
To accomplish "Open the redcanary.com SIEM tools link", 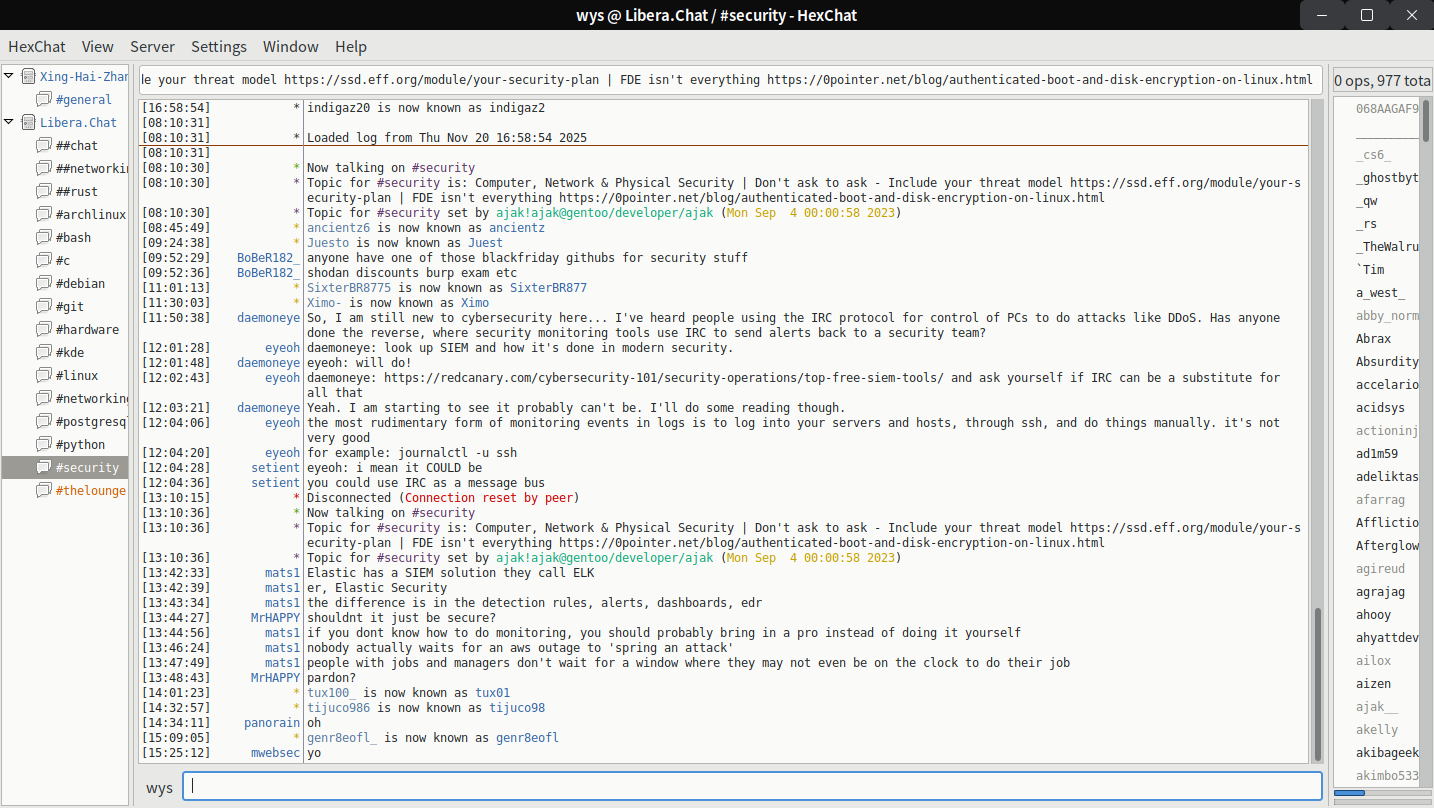I will coord(660,378).
